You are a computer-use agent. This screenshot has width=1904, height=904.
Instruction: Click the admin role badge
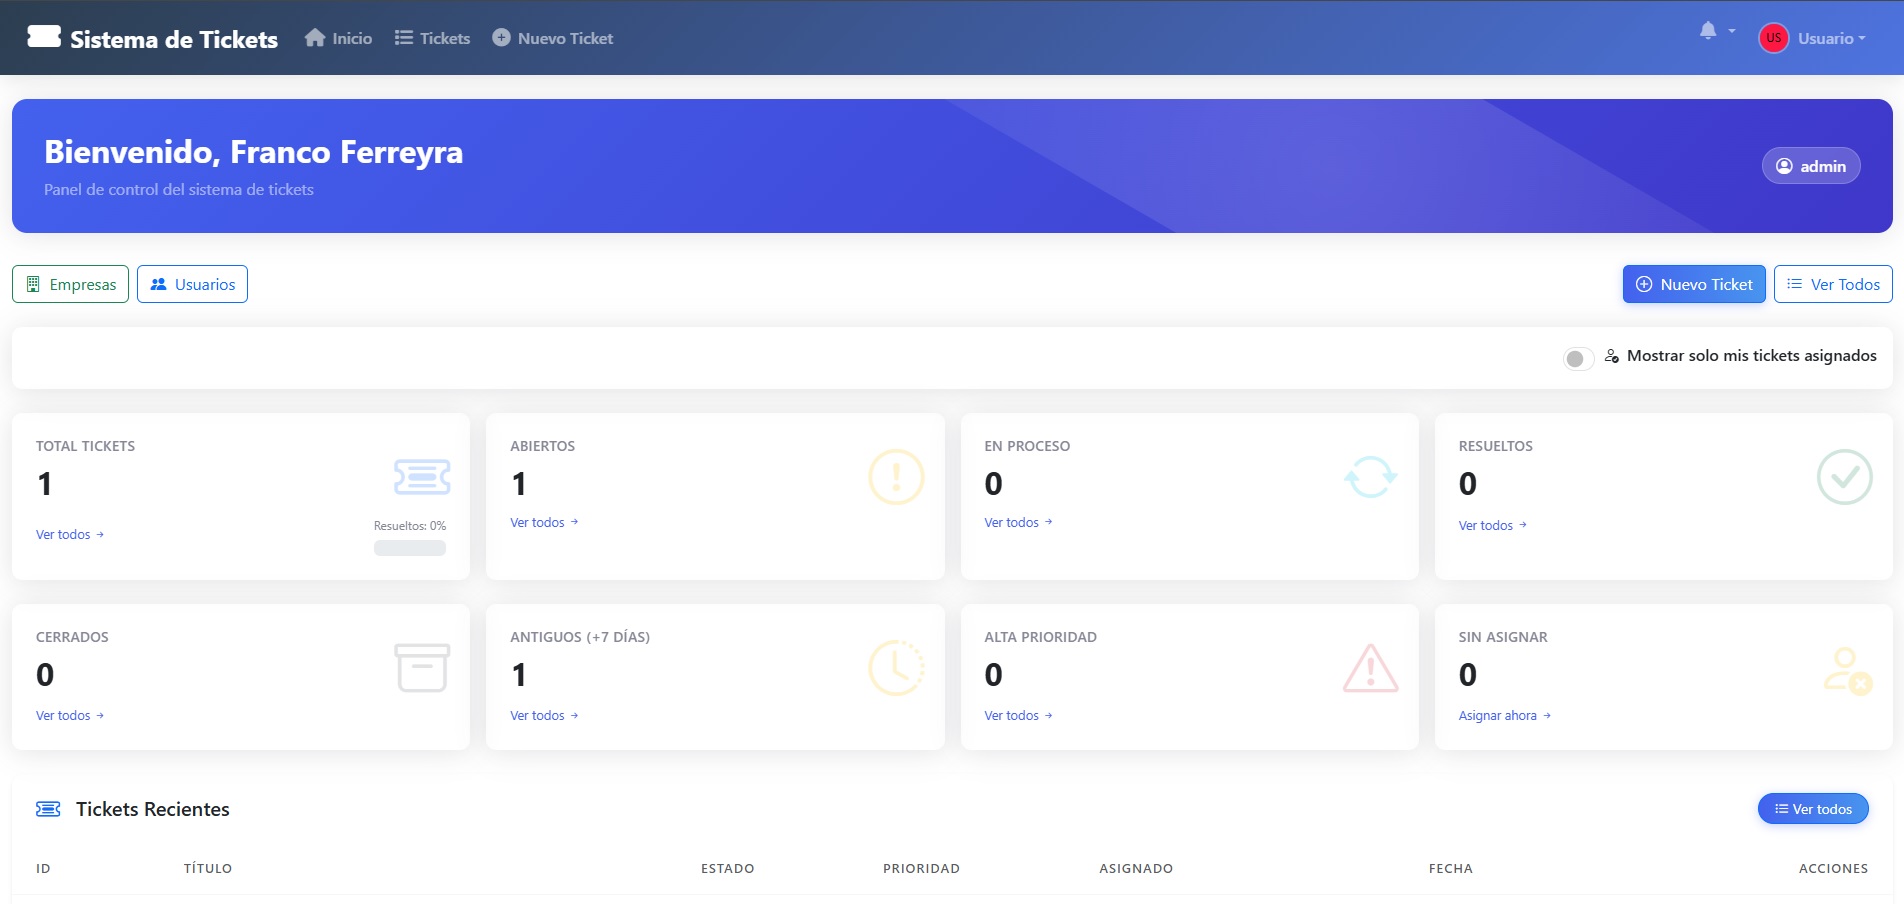pos(1811,166)
